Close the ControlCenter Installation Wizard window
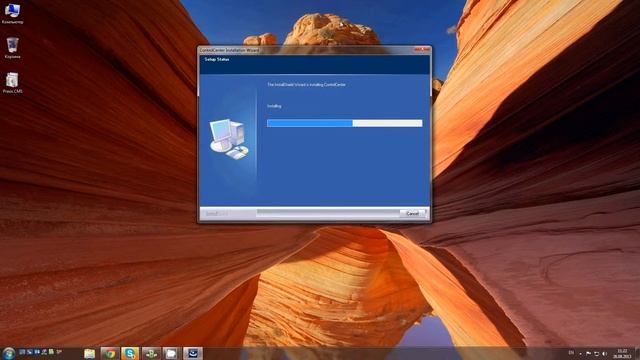Screen dimensions: 640x360 tap(422, 49)
